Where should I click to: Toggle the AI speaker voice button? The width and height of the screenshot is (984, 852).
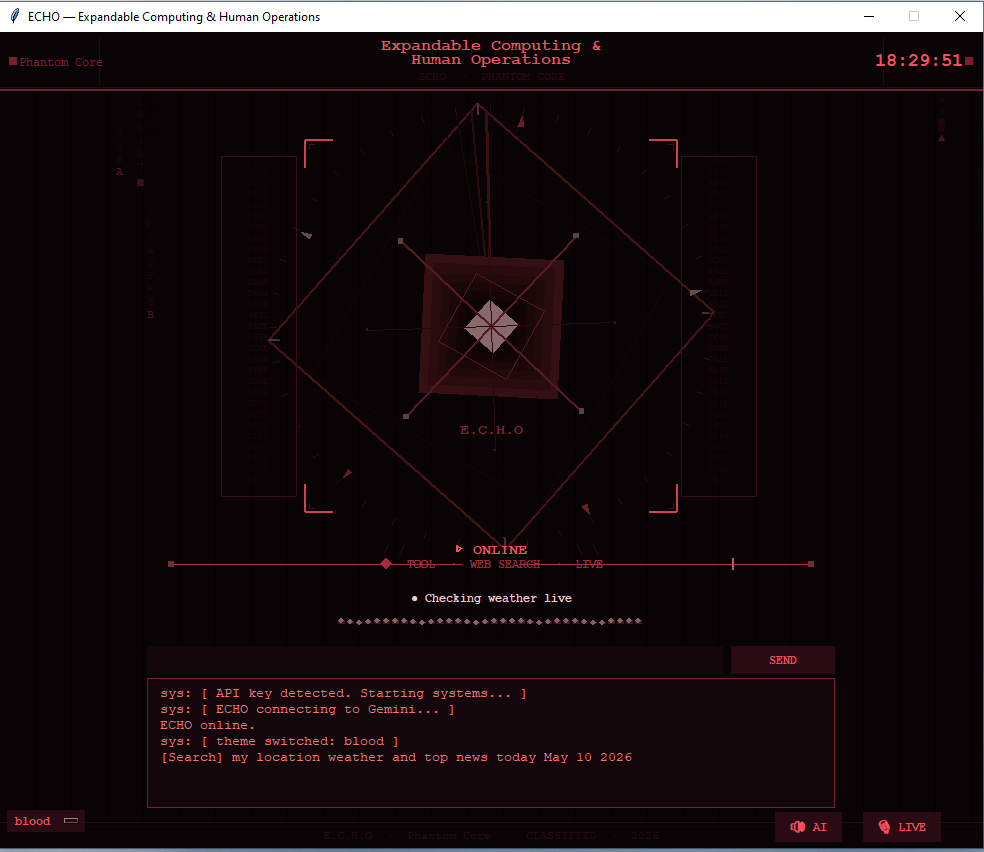click(808, 827)
